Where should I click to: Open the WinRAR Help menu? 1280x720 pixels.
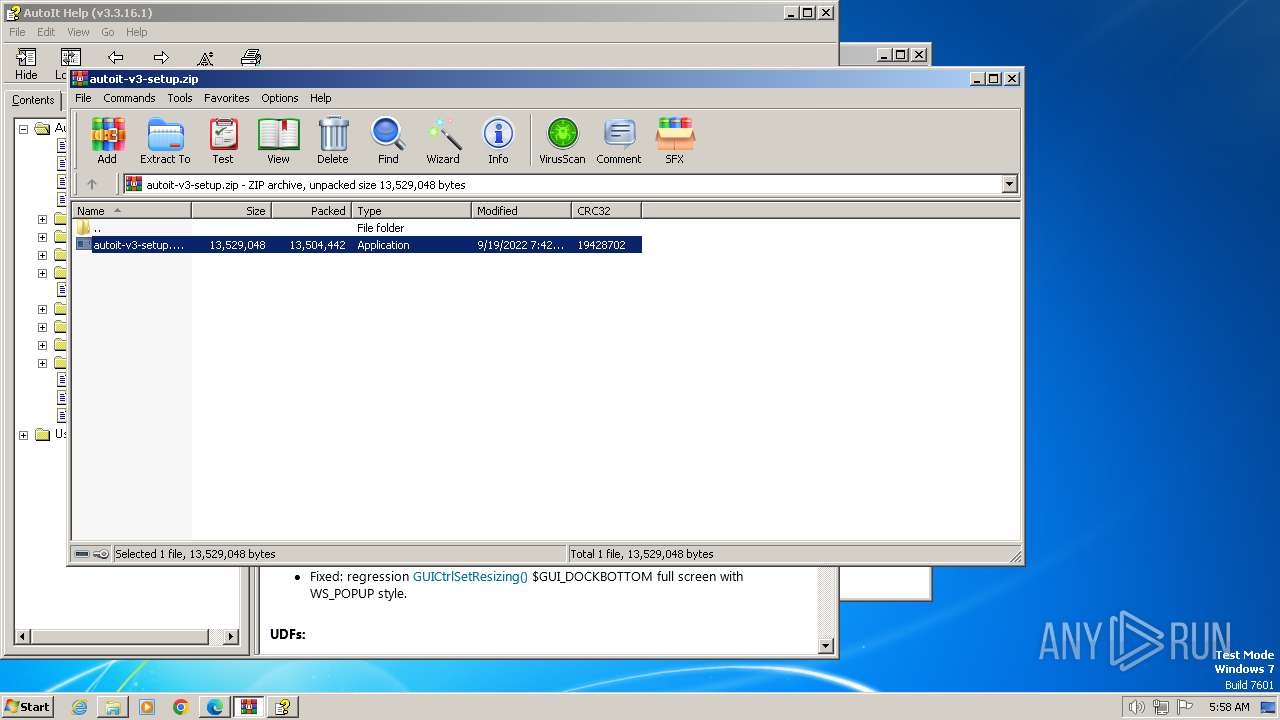pyautogui.click(x=320, y=98)
